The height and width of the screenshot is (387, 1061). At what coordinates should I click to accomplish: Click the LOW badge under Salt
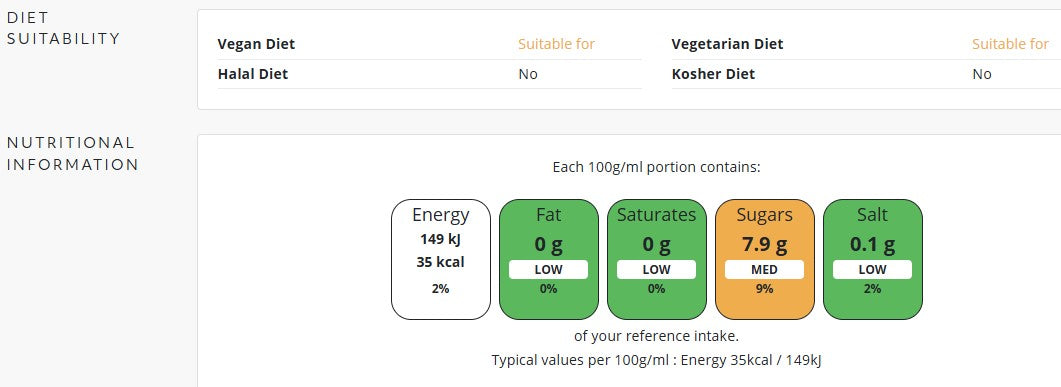point(872,269)
